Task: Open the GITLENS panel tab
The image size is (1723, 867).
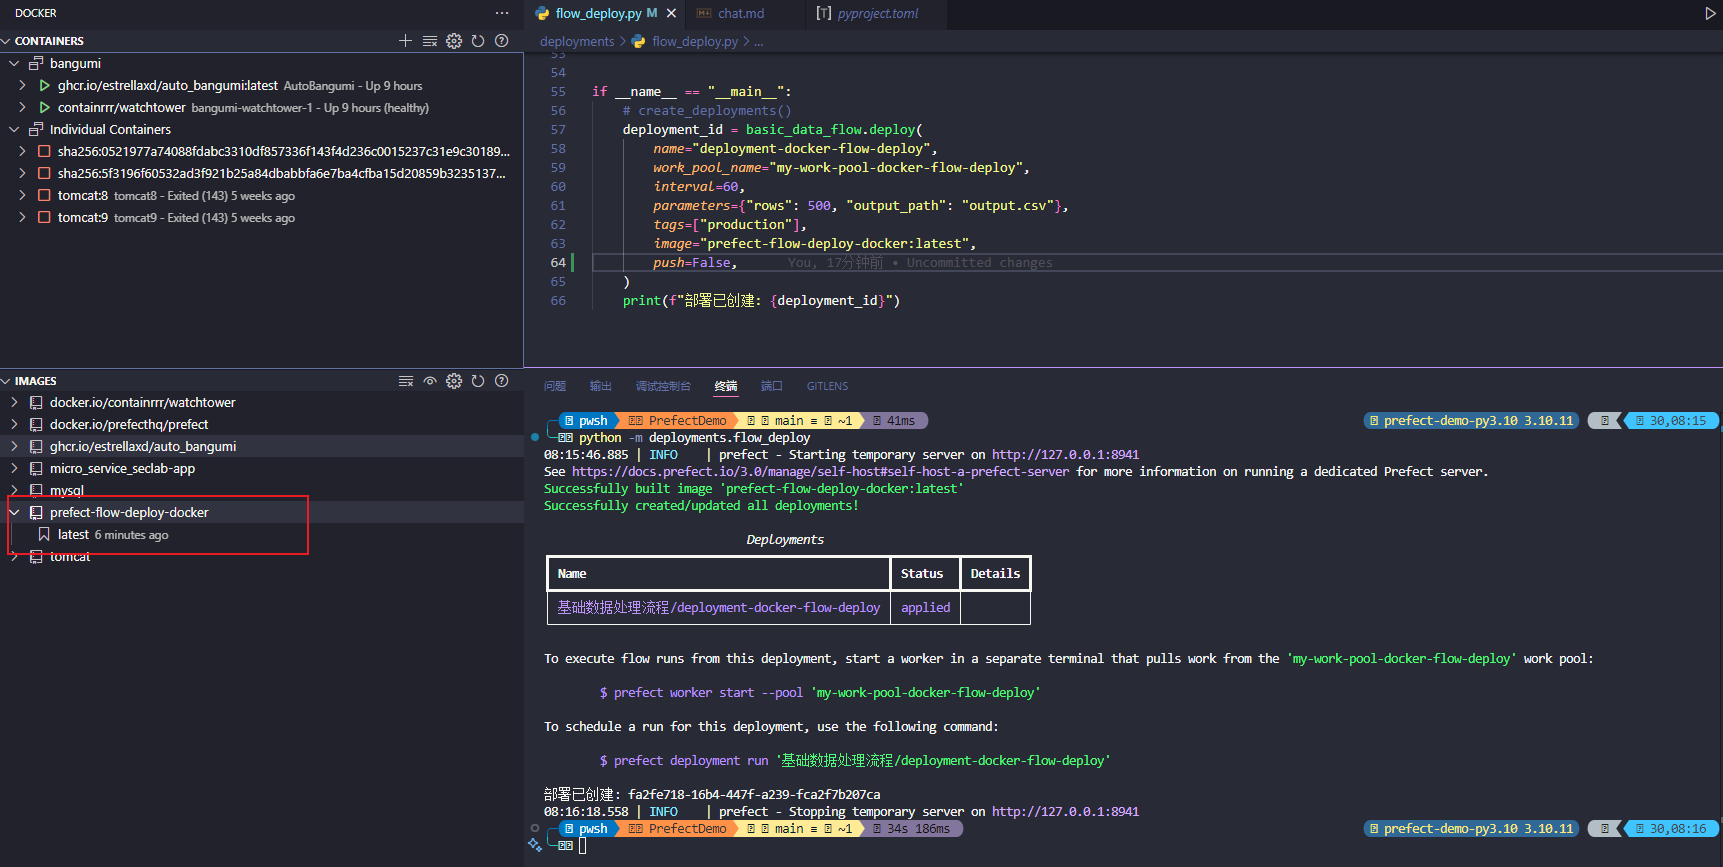Action: (828, 386)
